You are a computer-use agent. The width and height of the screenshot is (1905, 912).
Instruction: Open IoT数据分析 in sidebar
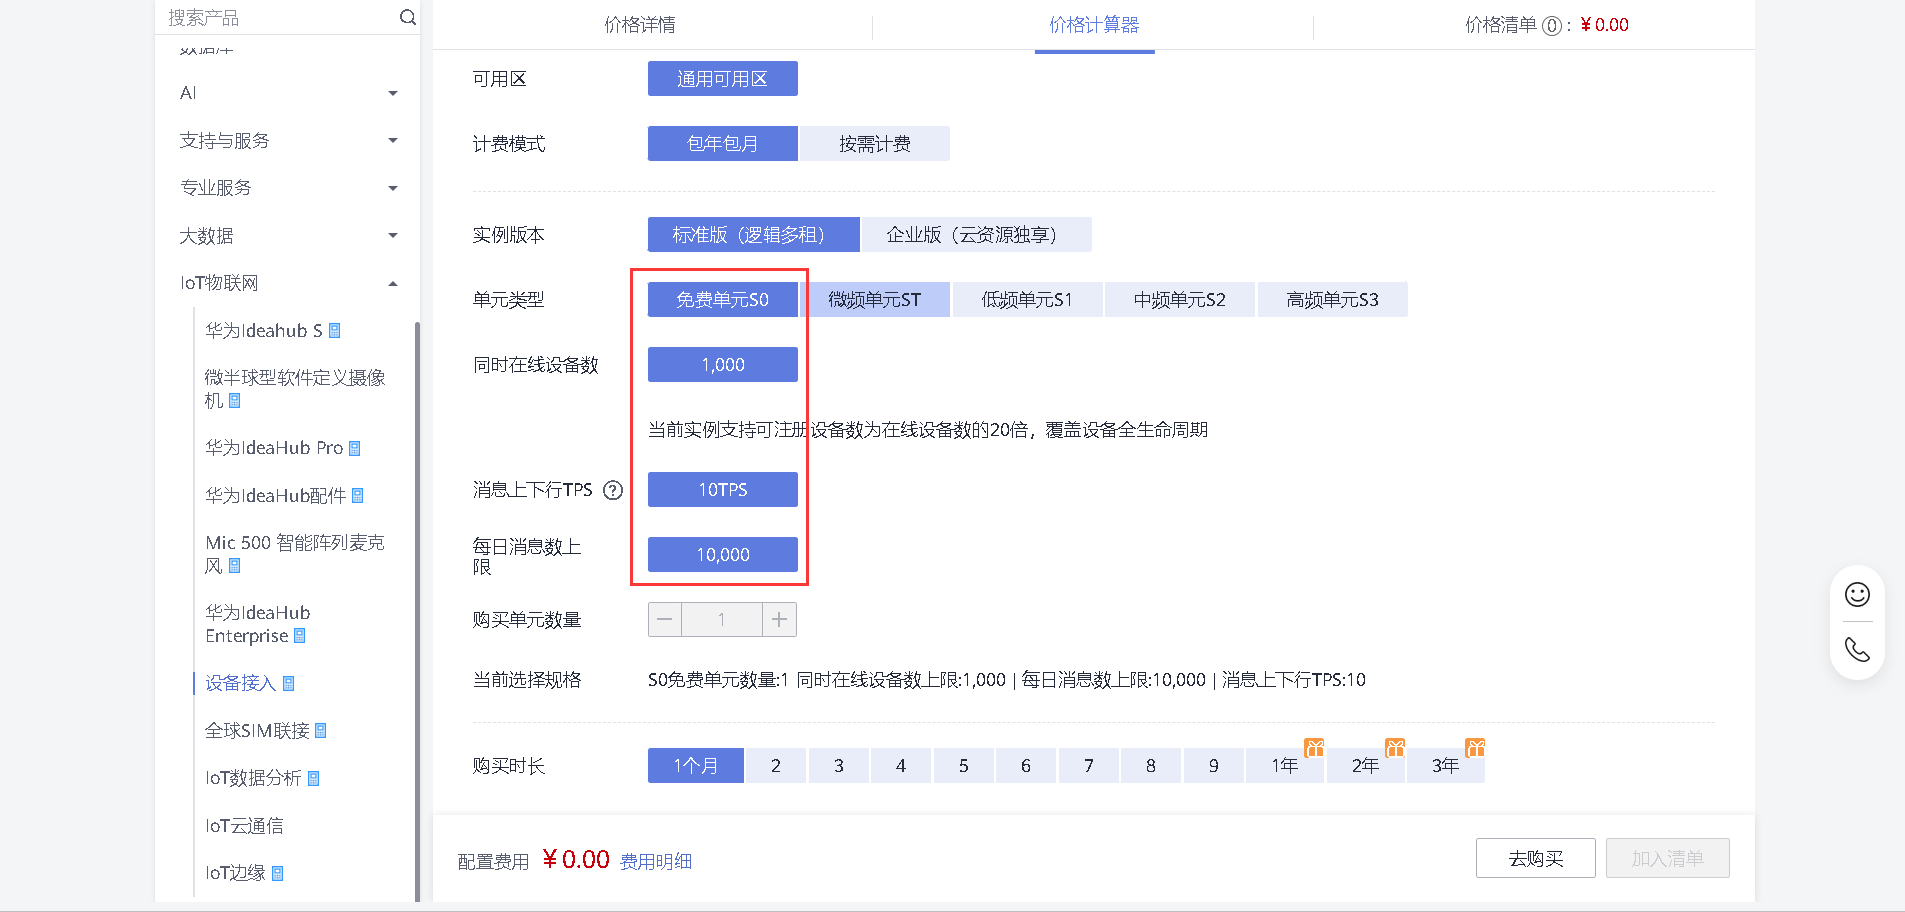coord(253,779)
